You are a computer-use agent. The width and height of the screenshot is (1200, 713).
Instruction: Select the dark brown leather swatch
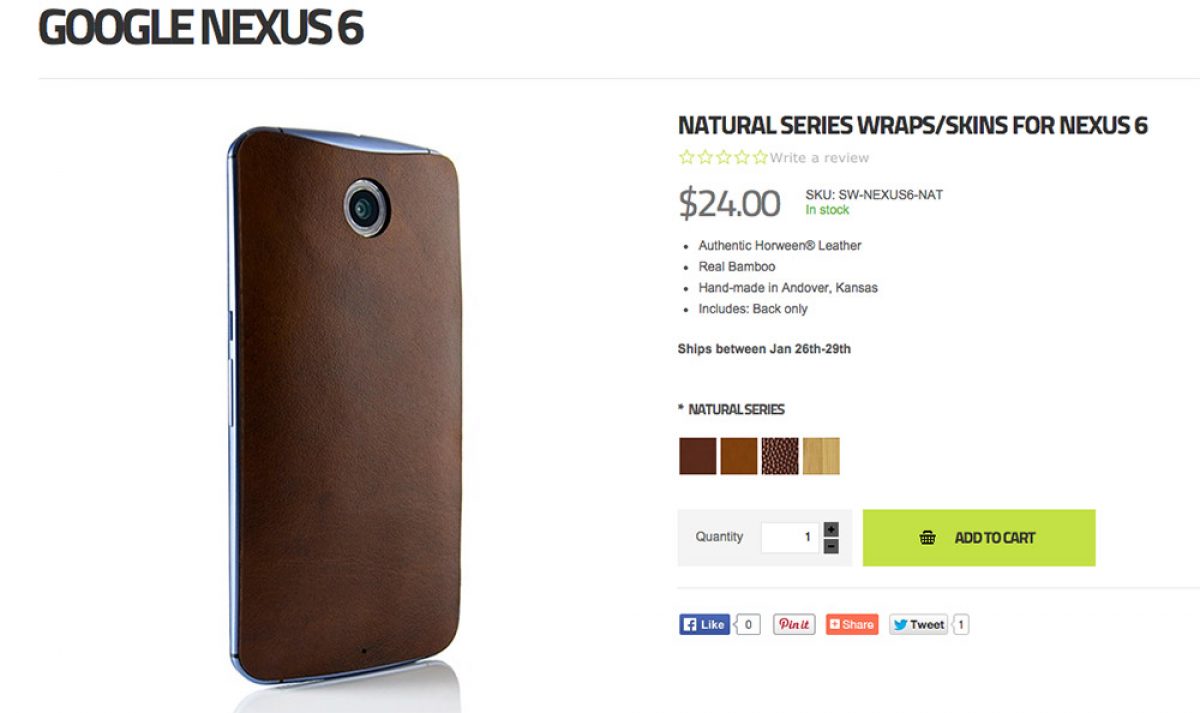click(x=698, y=455)
